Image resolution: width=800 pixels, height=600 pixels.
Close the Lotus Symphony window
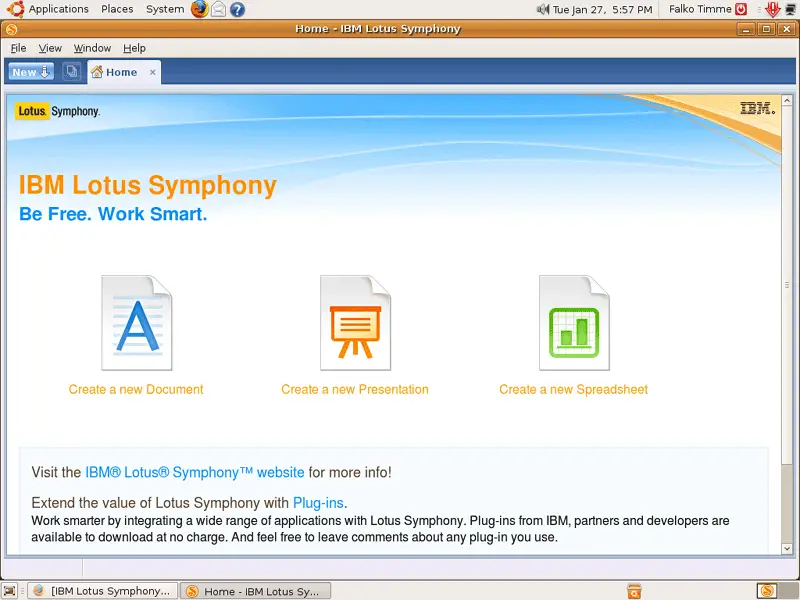[x=786, y=29]
